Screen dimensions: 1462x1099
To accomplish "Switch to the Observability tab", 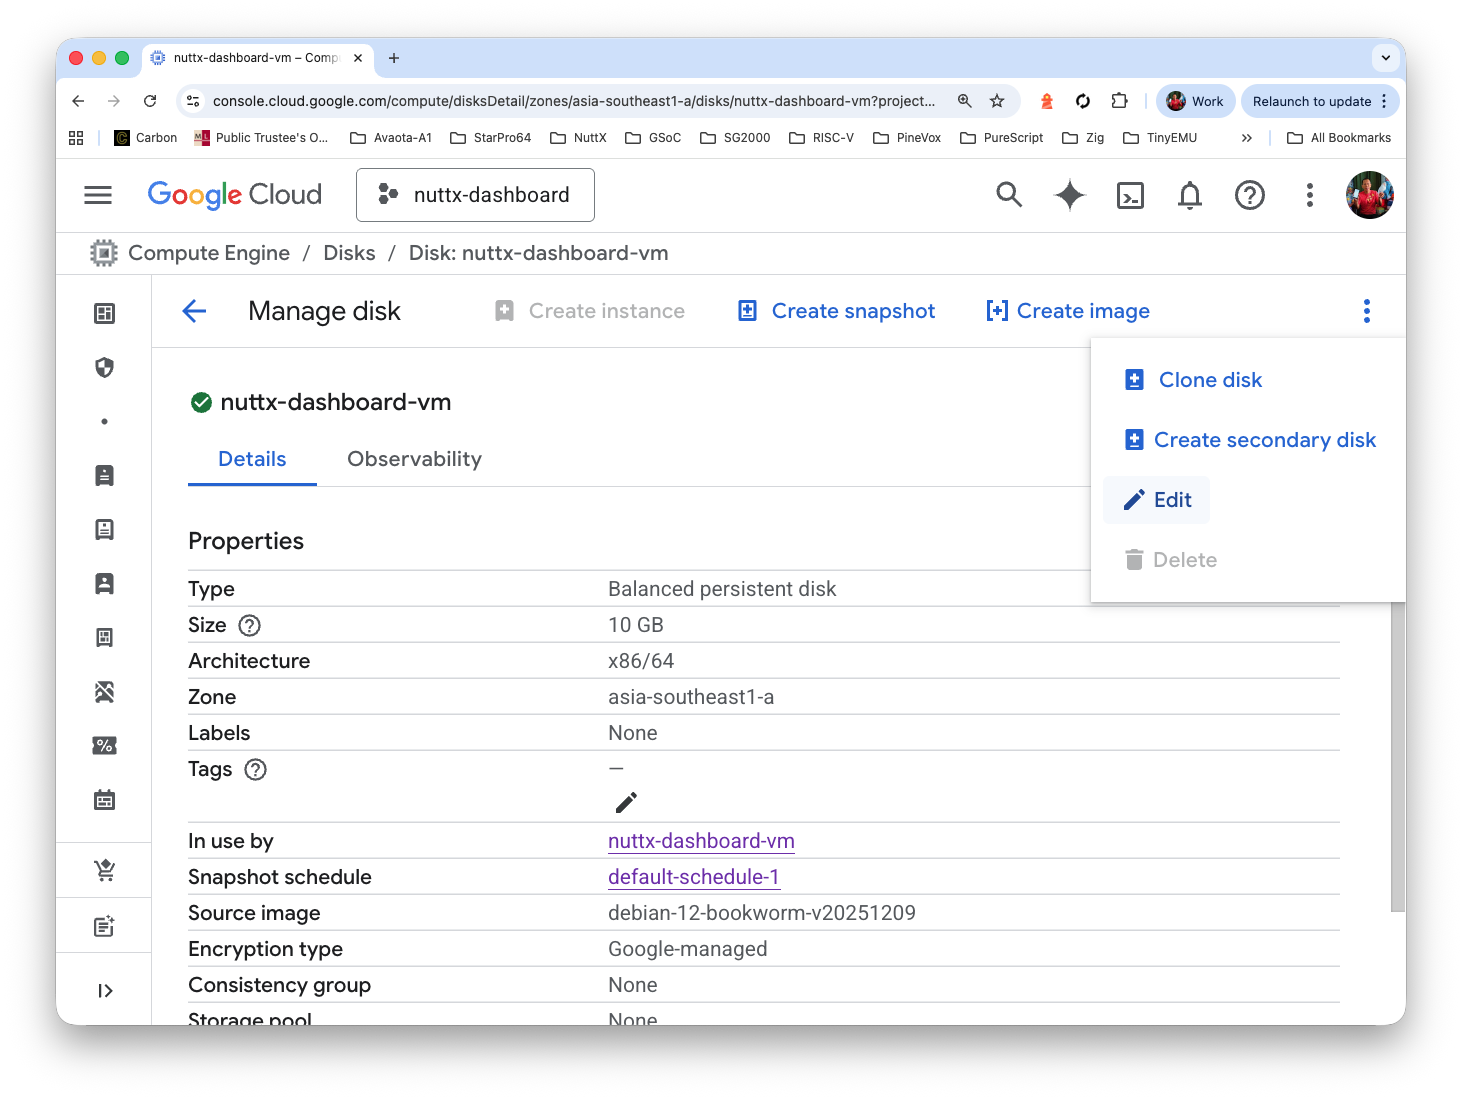I will click(x=414, y=459).
